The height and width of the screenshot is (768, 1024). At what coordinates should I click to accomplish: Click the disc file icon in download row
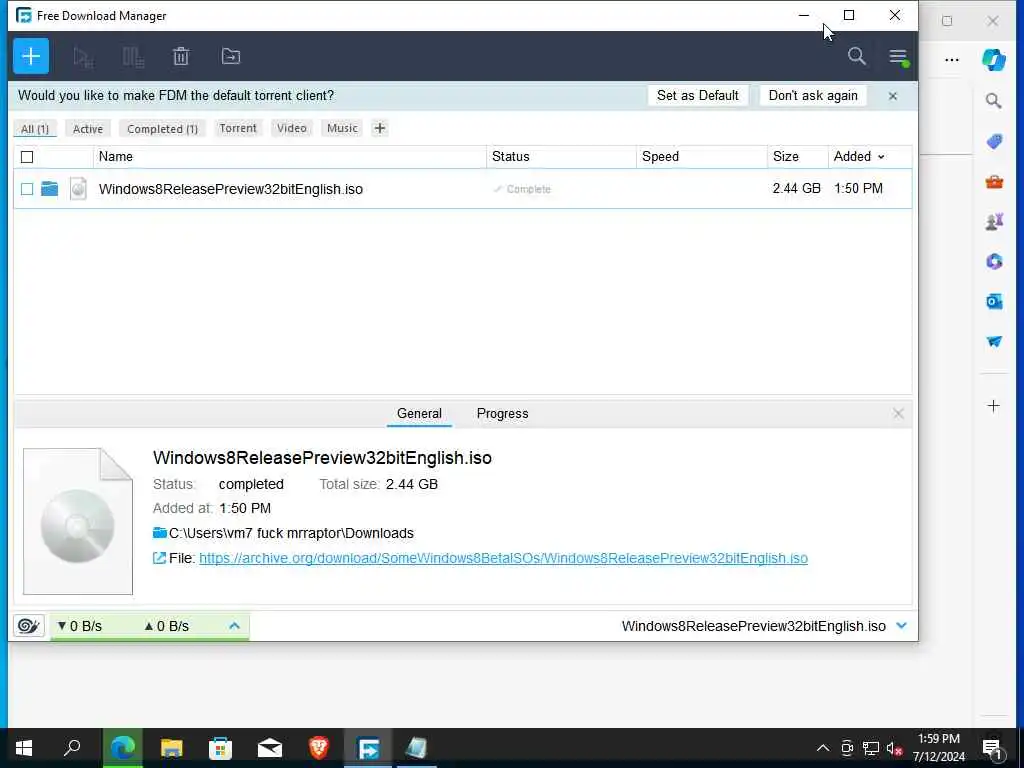78,189
